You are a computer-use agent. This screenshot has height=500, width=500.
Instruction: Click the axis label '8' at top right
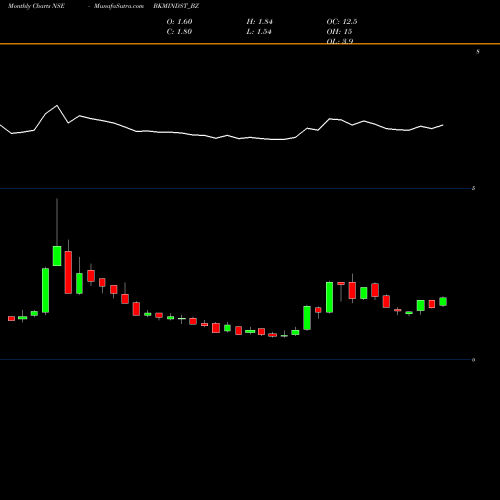click(478, 52)
